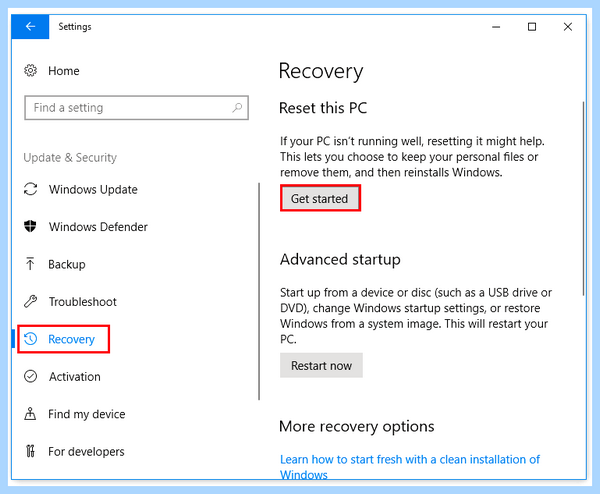Viewport: 600px width, 494px height.
Task: Select Backup in the sidebar
Action: coord(67,264)
